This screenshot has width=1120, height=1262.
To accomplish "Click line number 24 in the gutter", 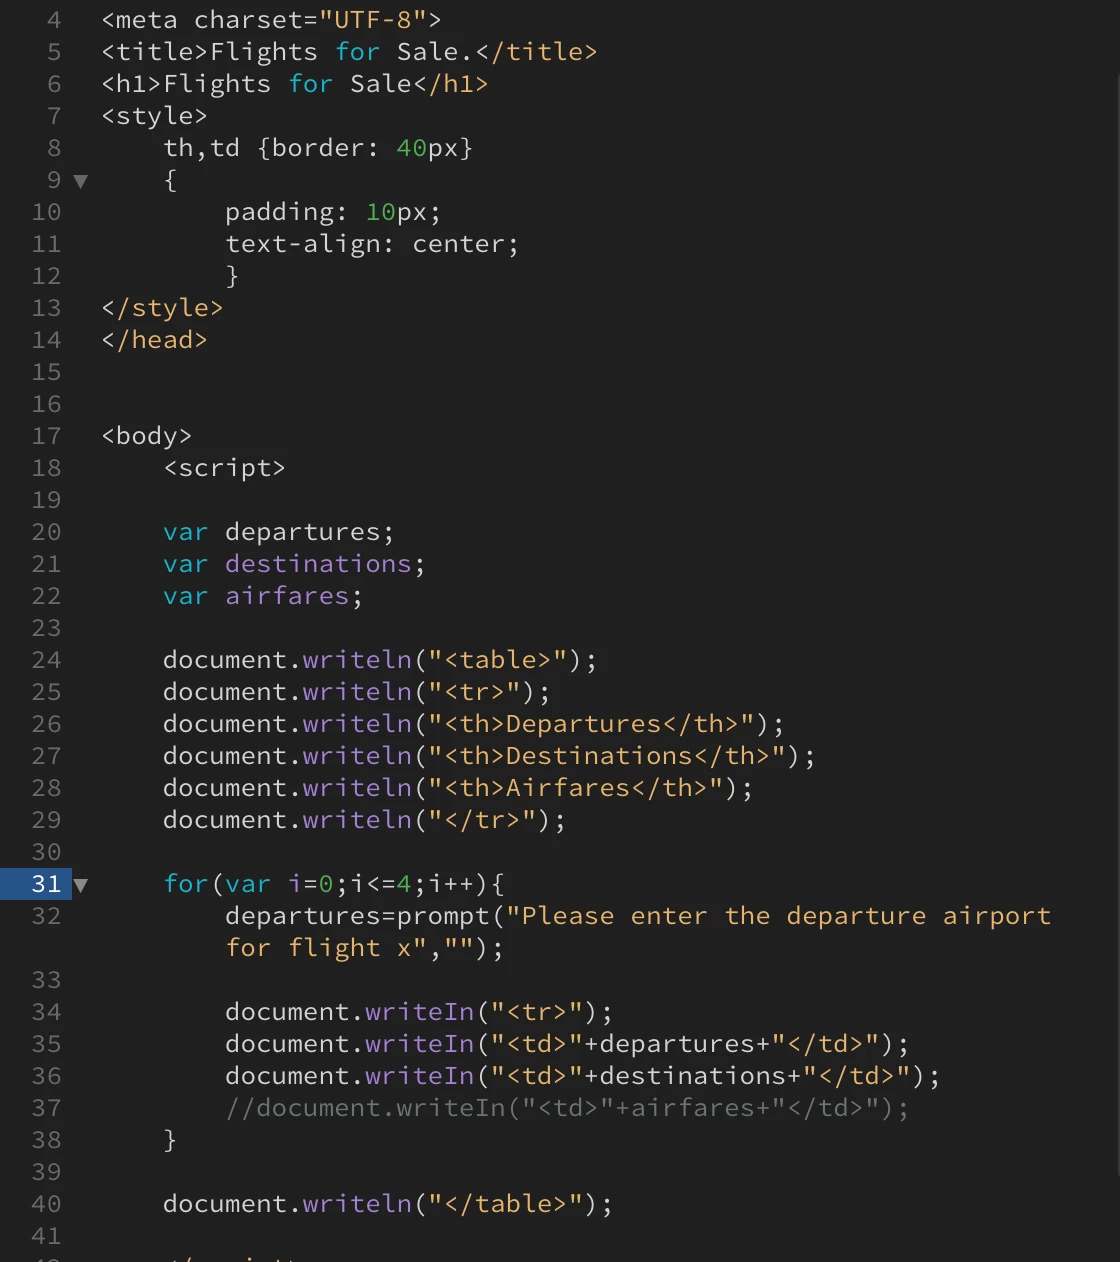I will point(46,660).
